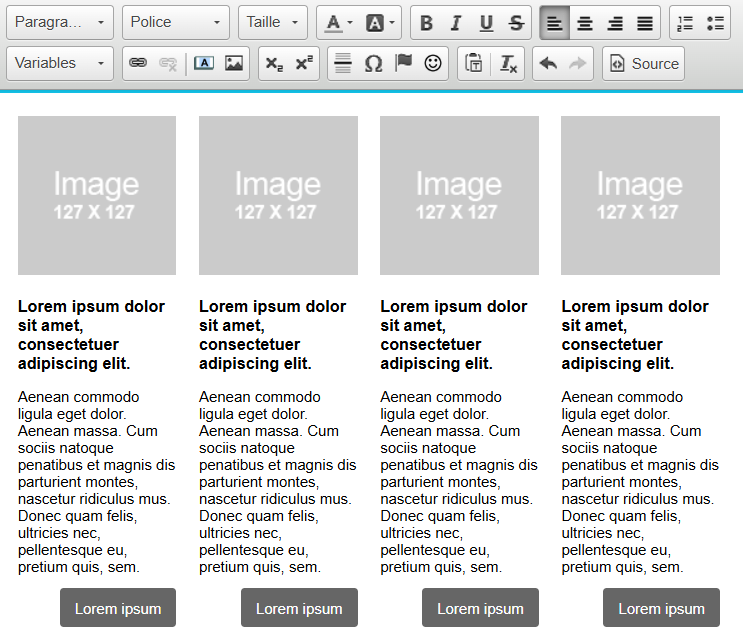Enable underline formatting

pyautogui.click(x=486, y=23)
